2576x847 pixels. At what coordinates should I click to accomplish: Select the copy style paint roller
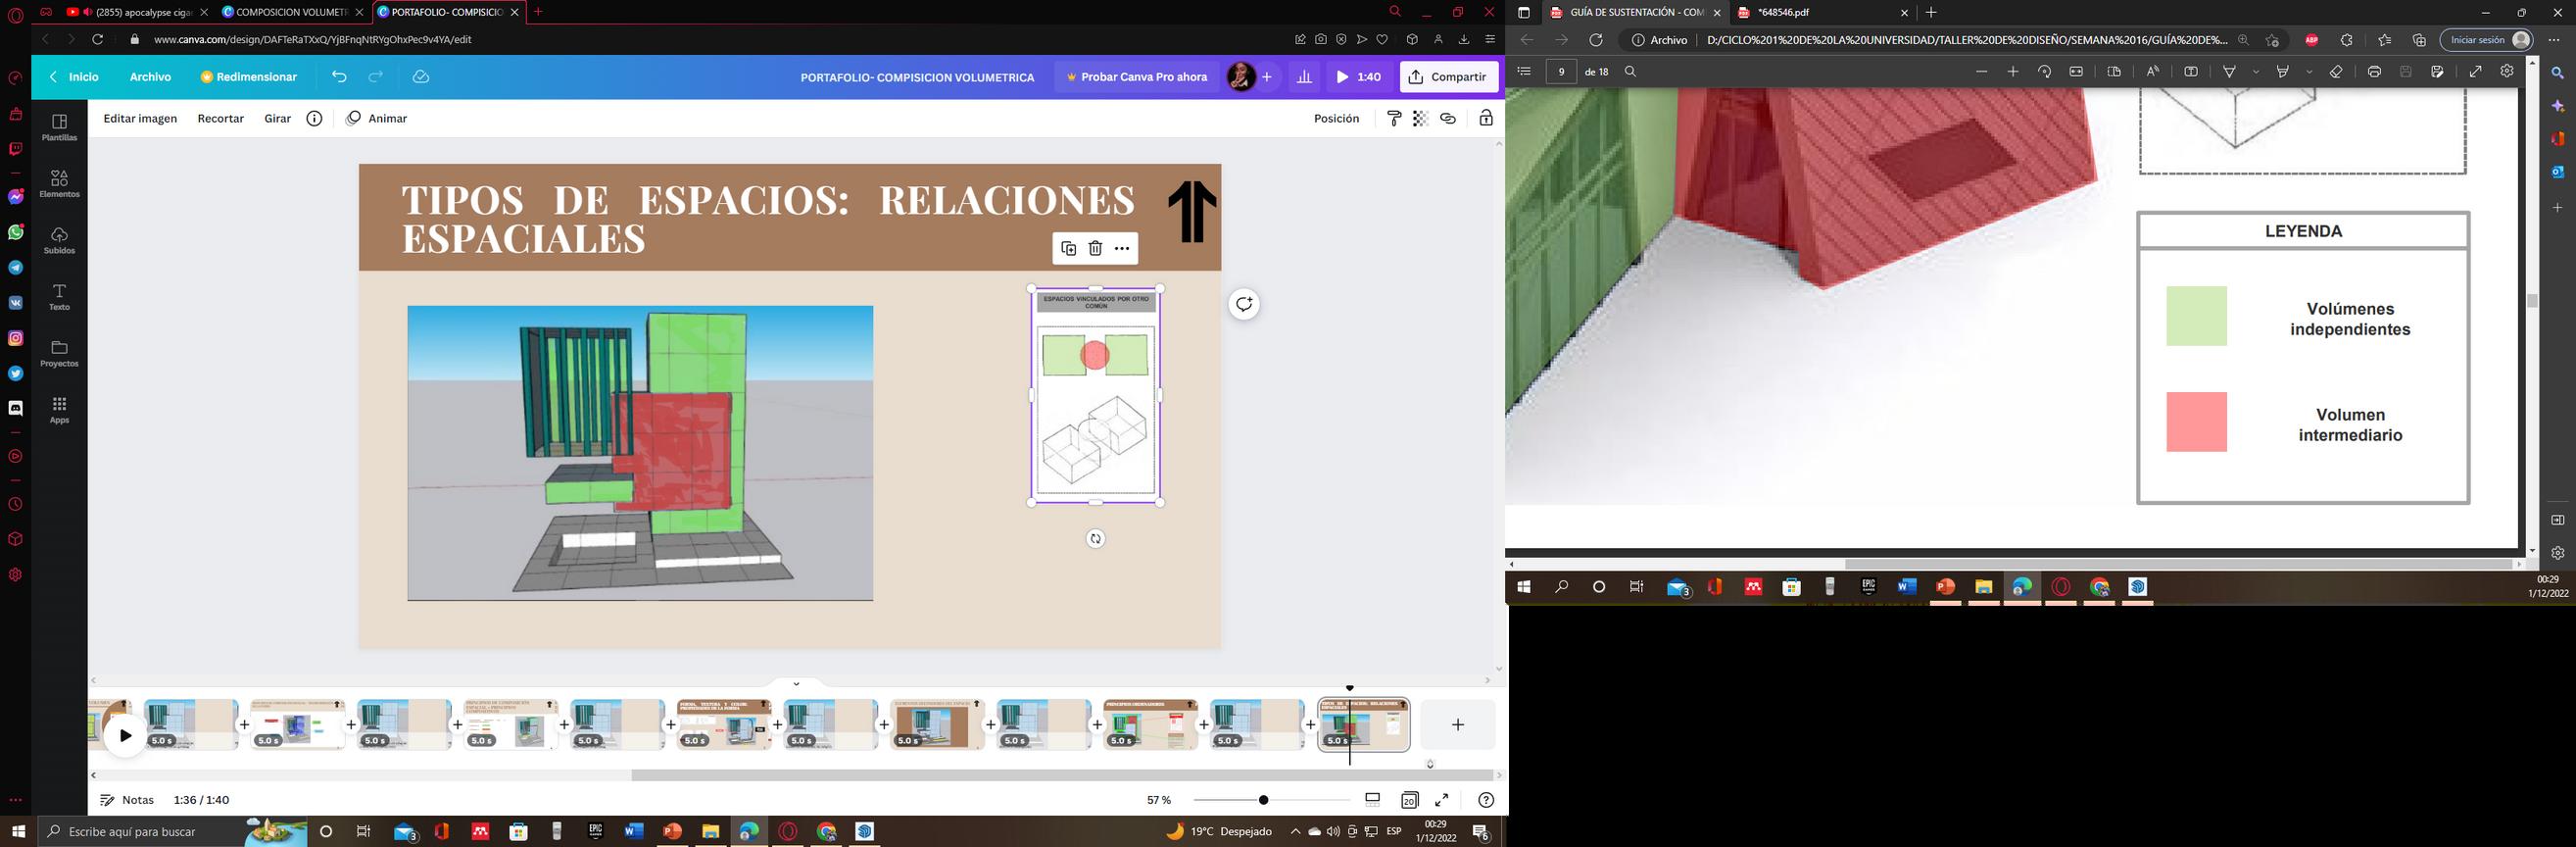(1394, 118)
